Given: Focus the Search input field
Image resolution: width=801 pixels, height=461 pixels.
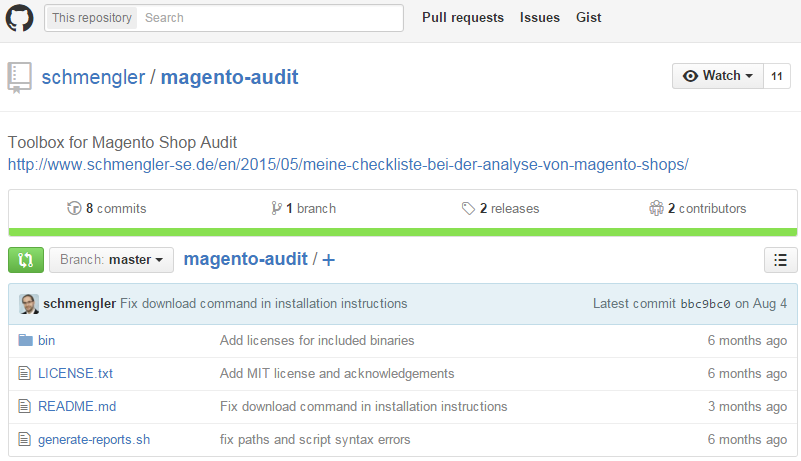Looking at the screenshot, I should [270, 18].
